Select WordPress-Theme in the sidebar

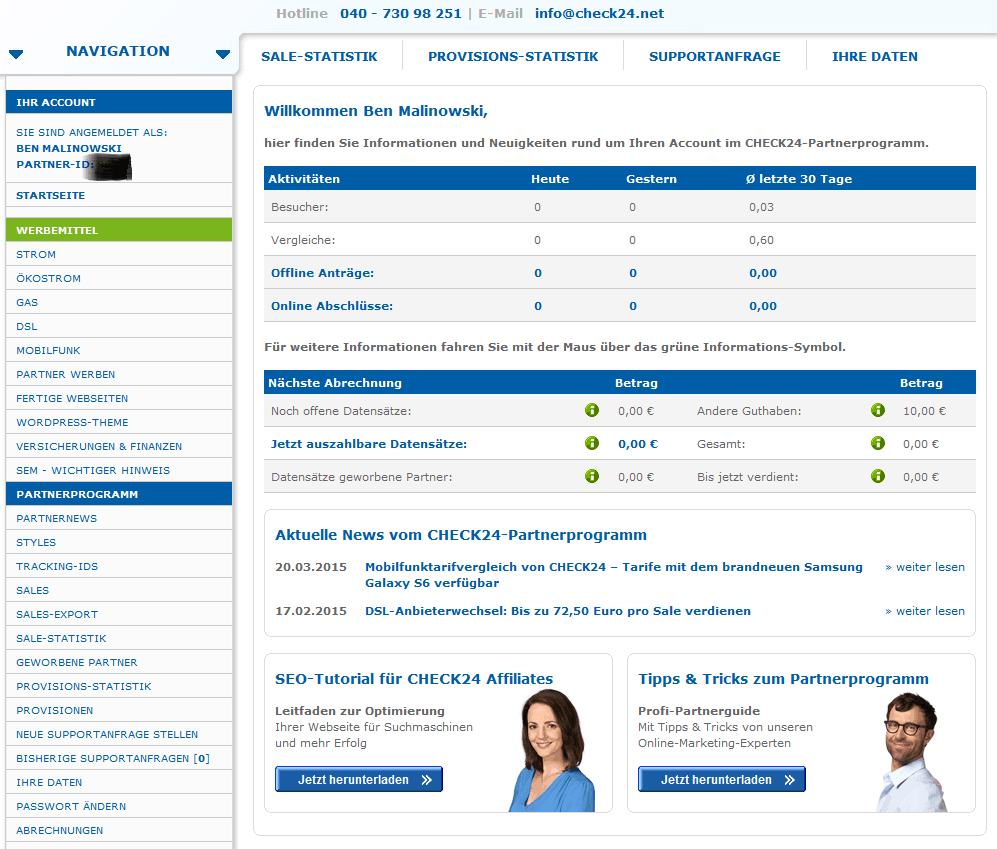[x=119, y=422]
